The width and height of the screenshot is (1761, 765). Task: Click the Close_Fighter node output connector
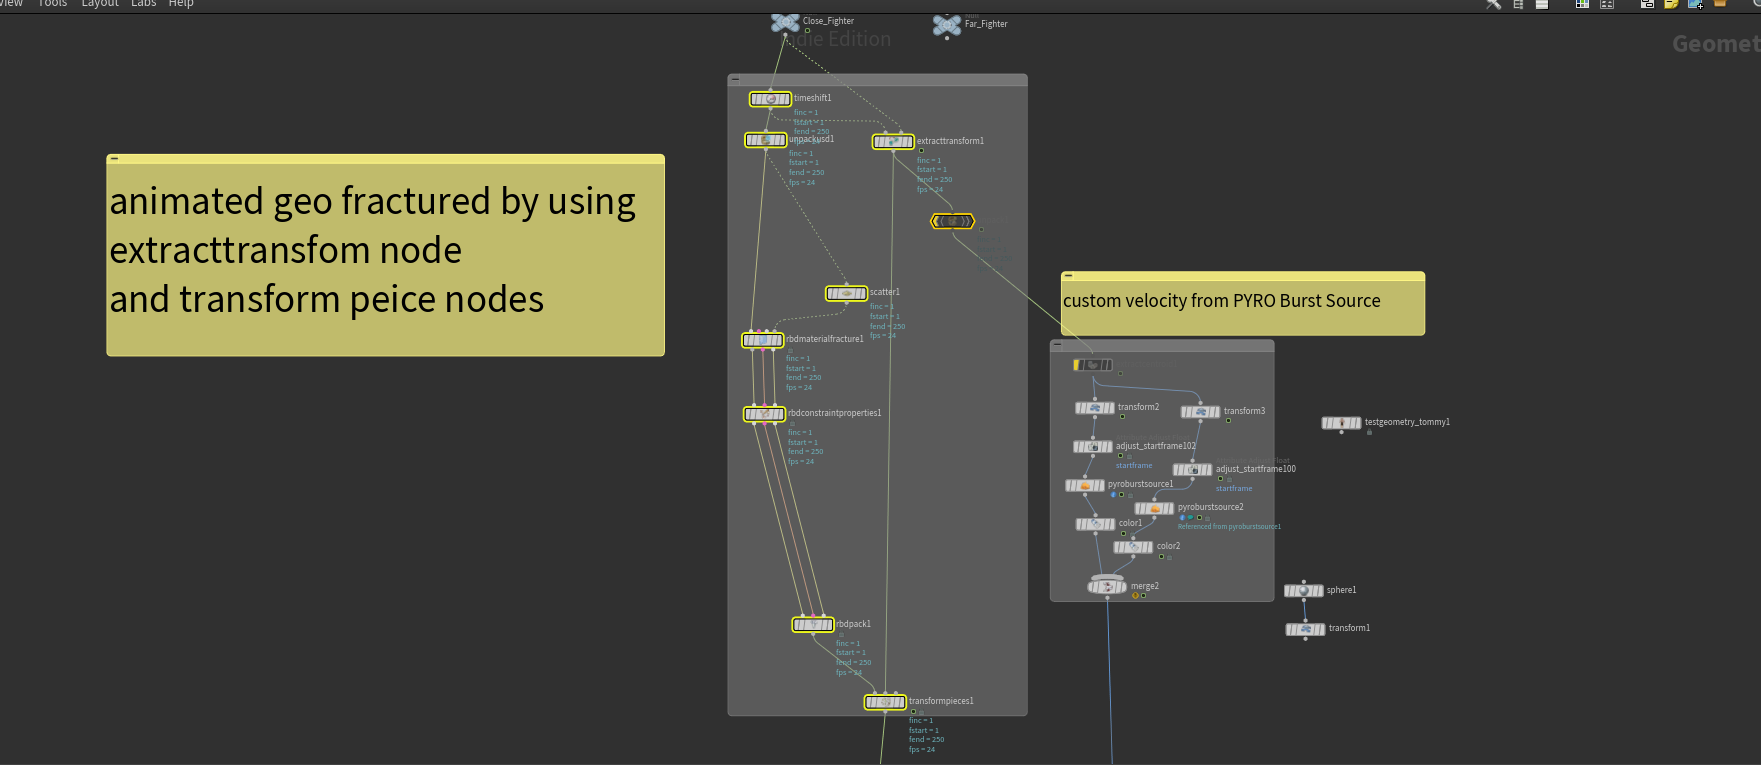pos(785,35)
